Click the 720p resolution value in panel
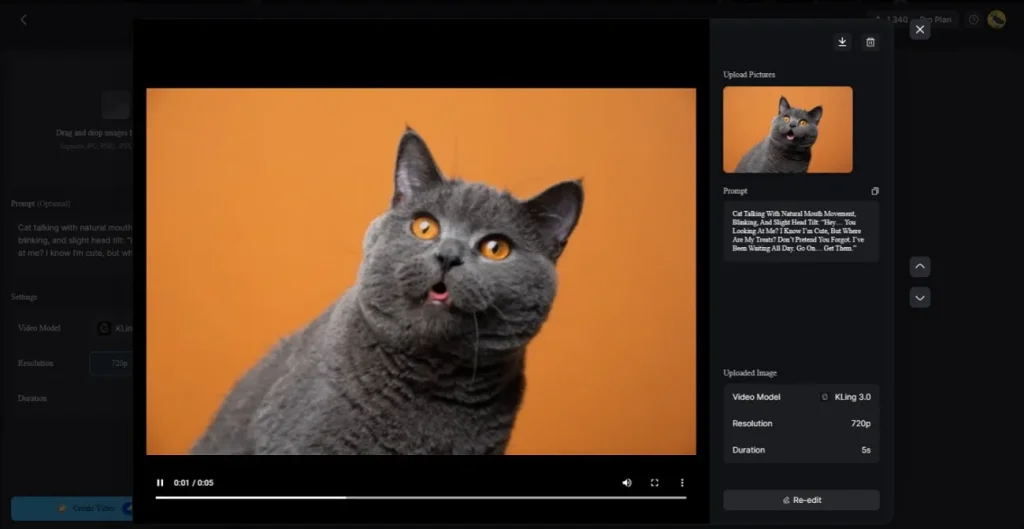The height and width of the screenshot is (529, 1024). point(861,423)
